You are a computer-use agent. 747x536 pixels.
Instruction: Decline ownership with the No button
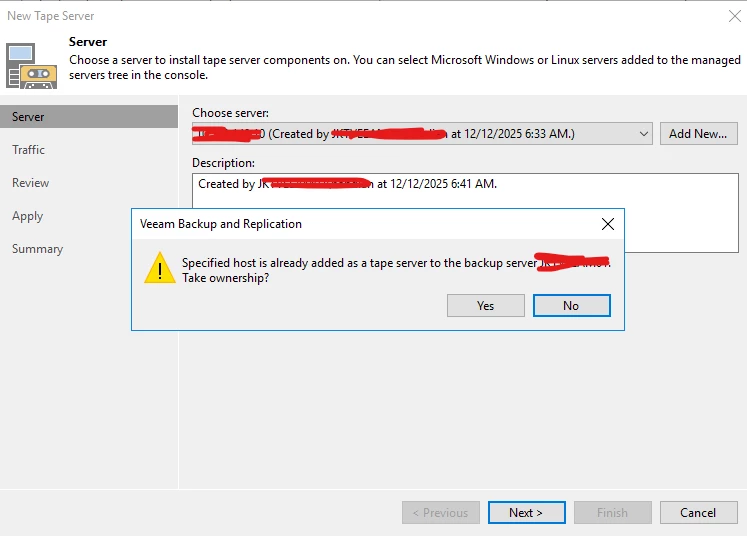point(571,305)
